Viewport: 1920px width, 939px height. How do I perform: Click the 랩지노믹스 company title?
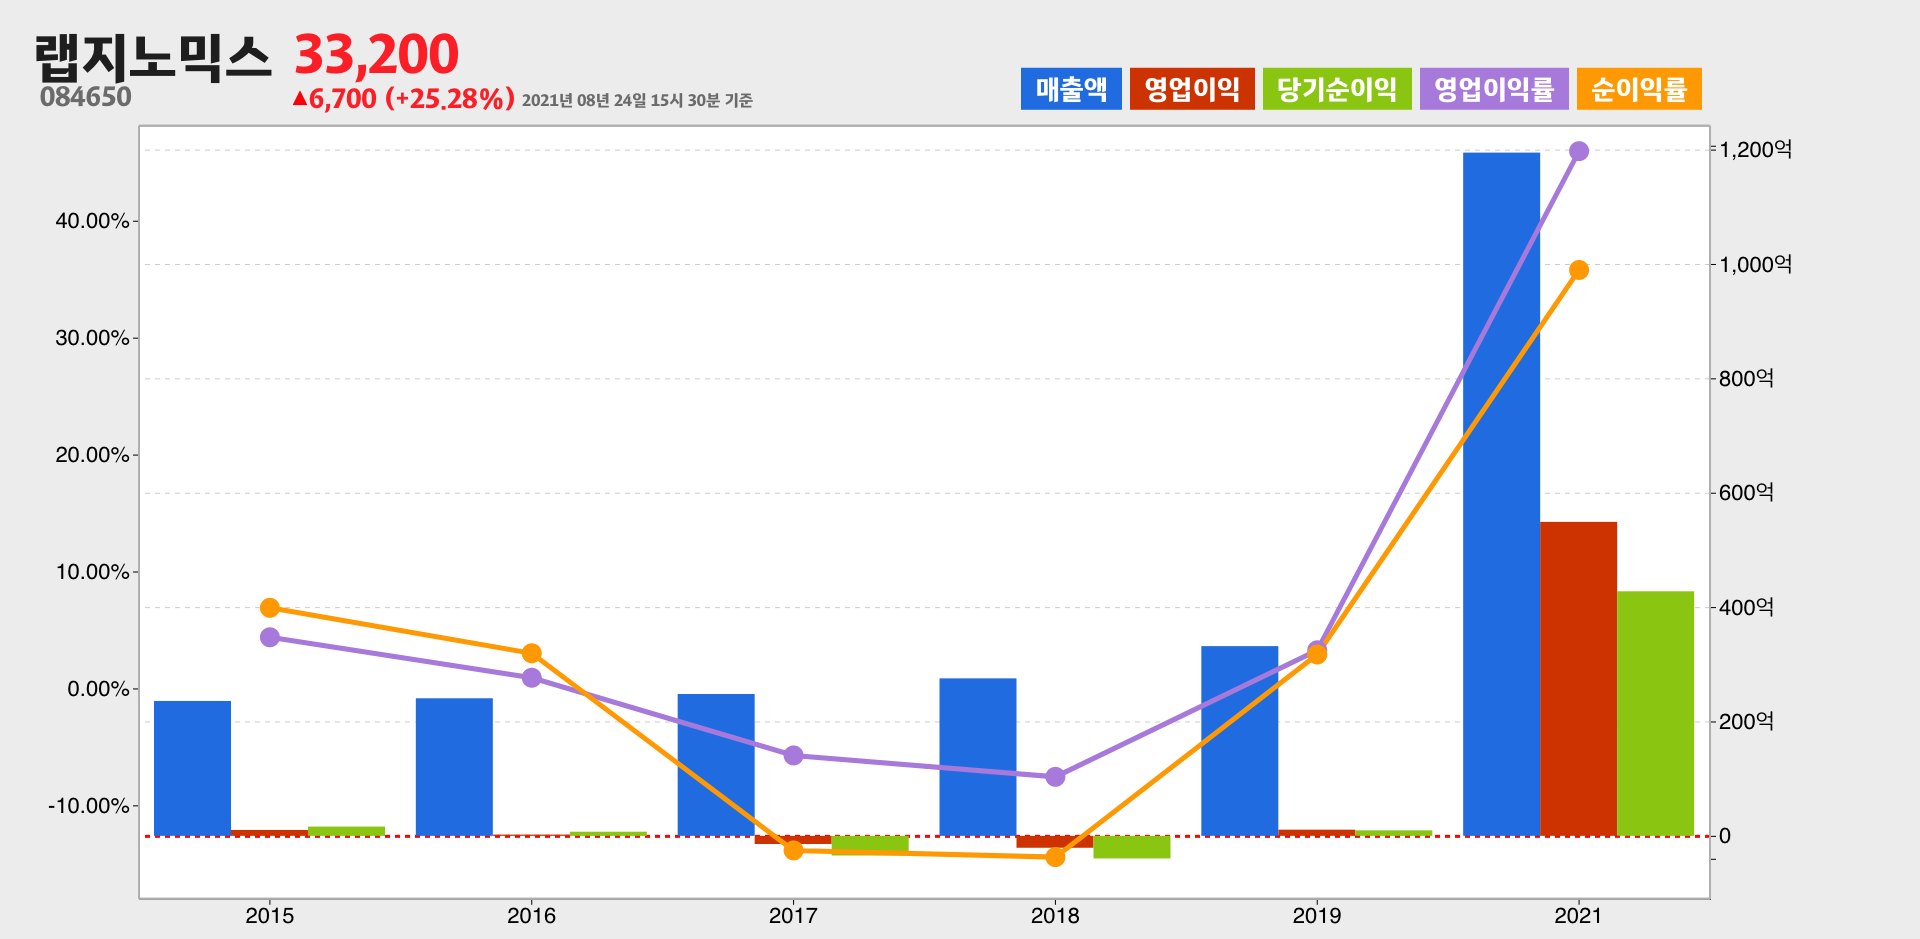point(153,57)
